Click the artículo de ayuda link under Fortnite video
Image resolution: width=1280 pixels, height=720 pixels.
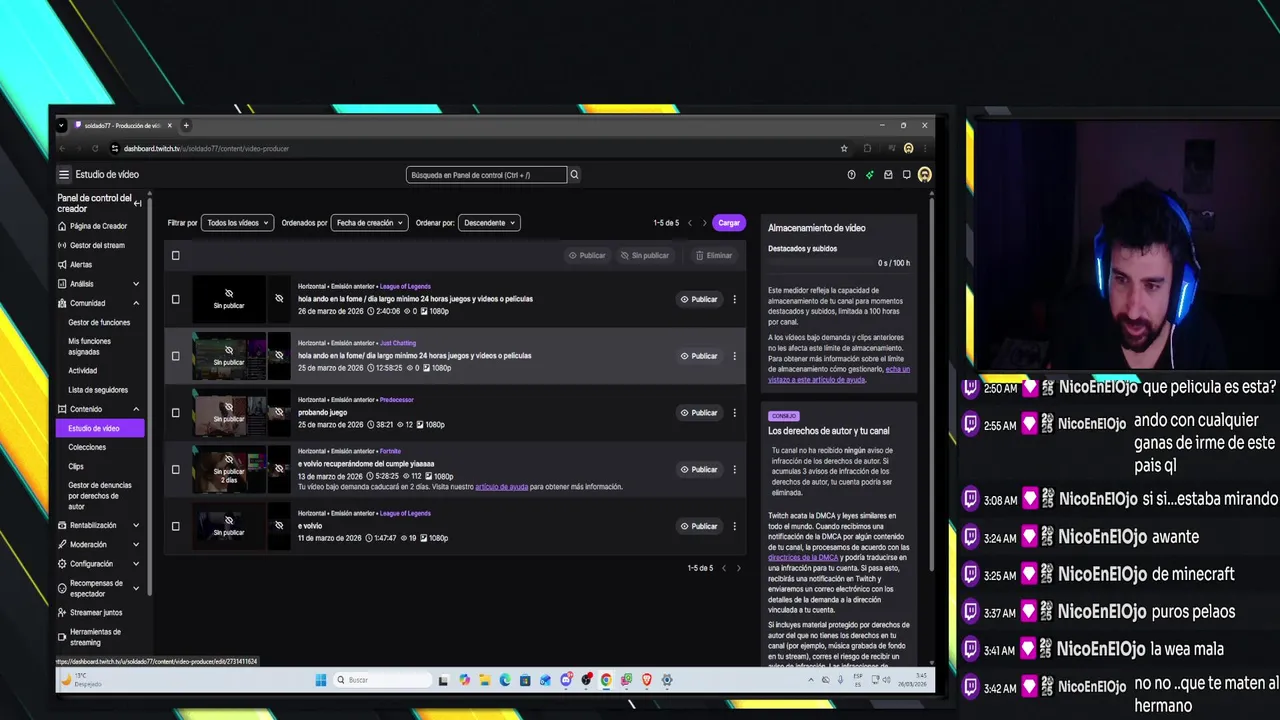[501, 487]
